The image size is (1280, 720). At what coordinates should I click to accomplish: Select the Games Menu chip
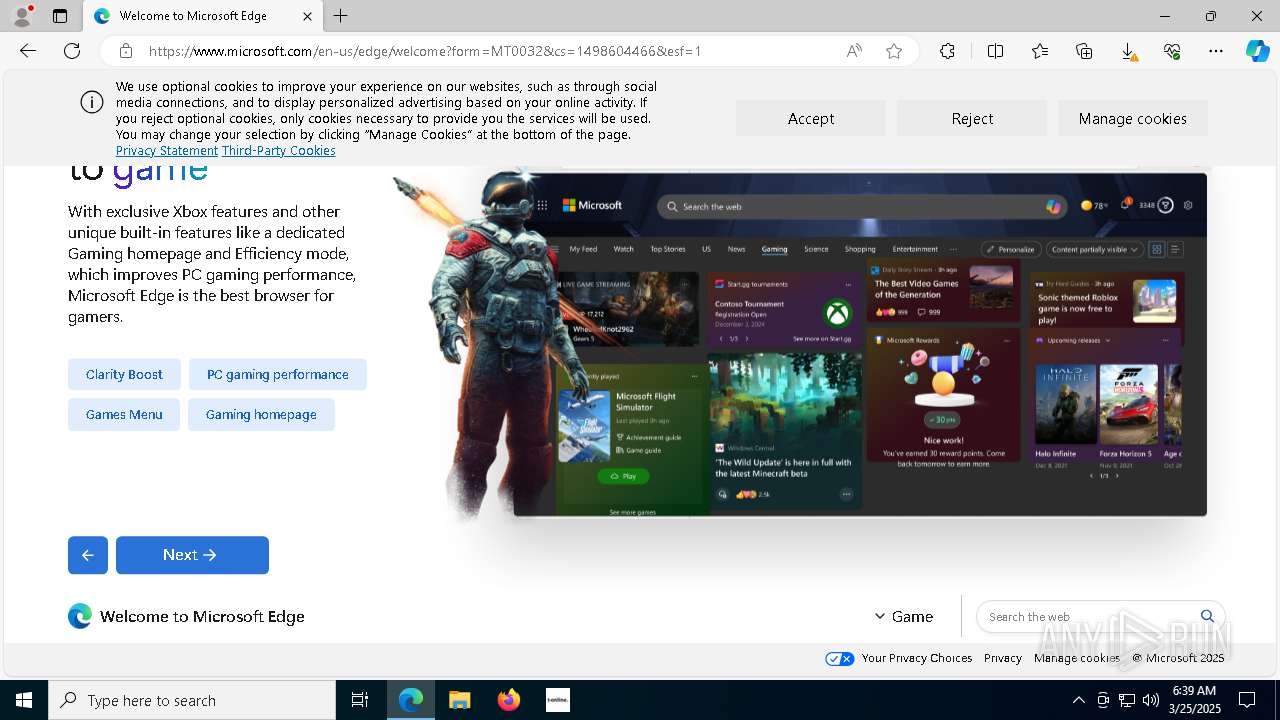pyautogui.click(x=124, y=414)
